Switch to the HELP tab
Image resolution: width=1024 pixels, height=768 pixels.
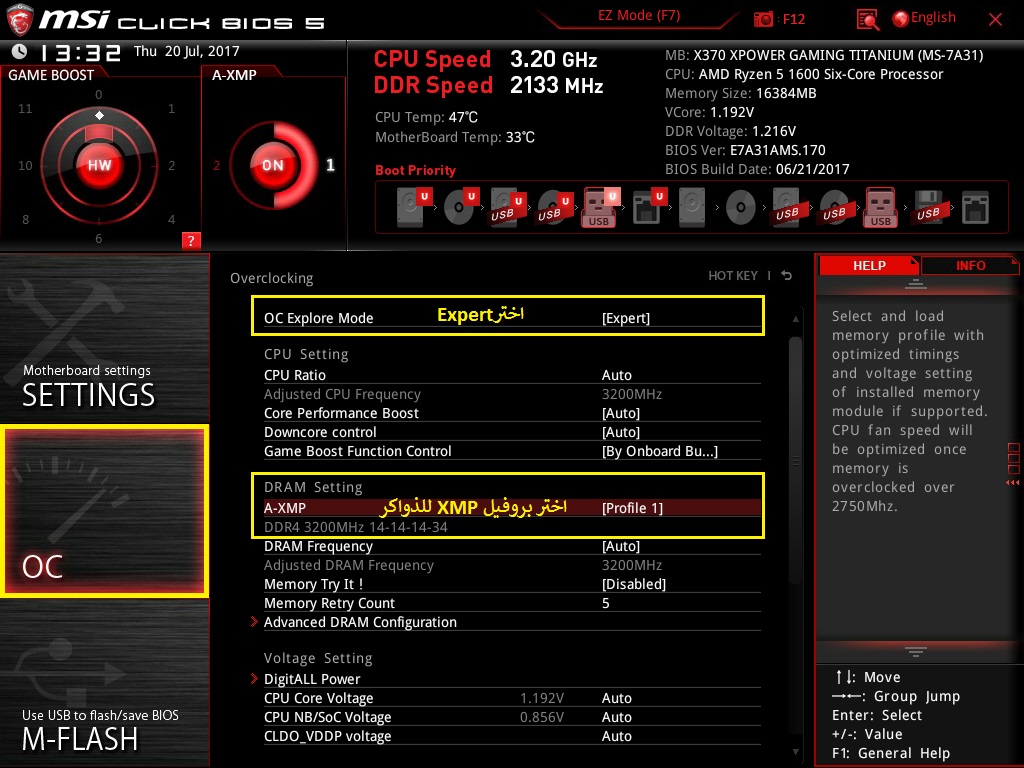869,266
